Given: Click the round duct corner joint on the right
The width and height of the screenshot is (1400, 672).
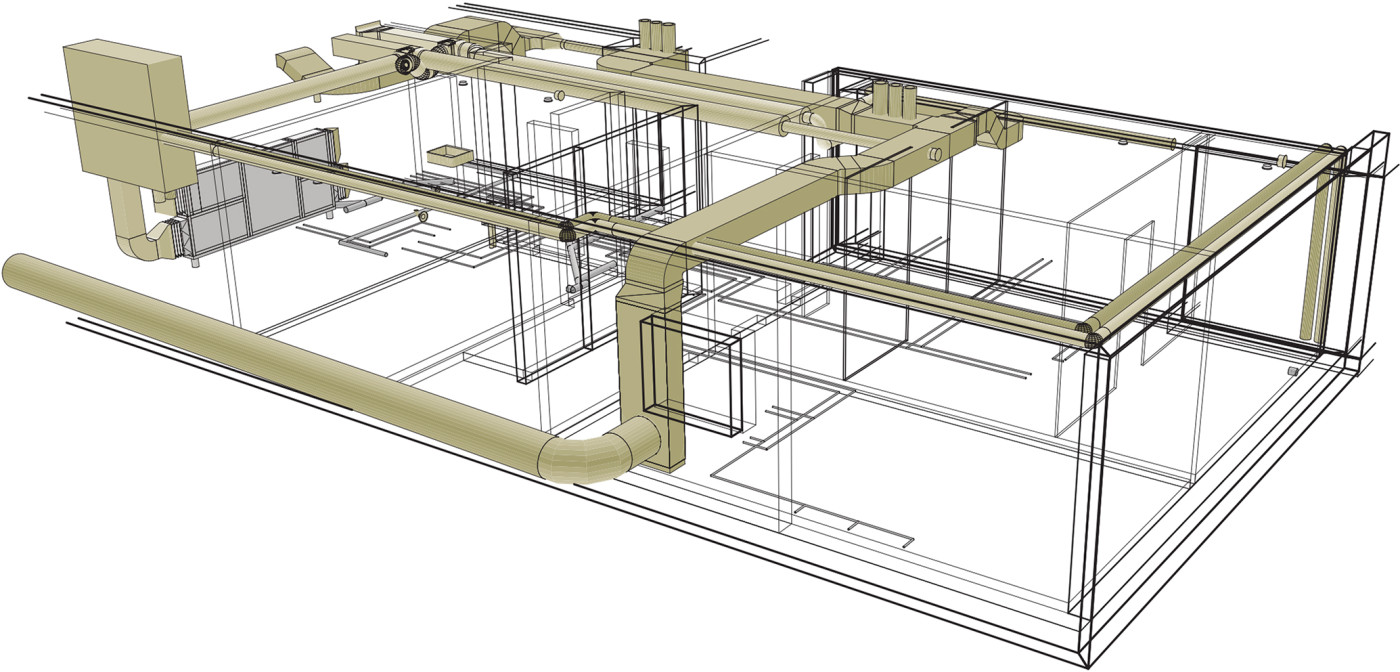Looking at the screenshot, I should 1092,335.
